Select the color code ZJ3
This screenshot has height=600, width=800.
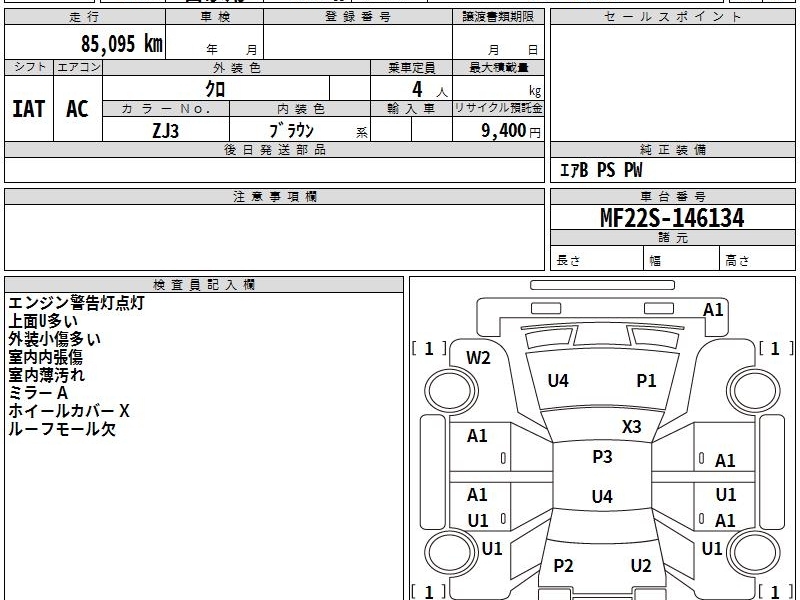[x=166, y=131]
